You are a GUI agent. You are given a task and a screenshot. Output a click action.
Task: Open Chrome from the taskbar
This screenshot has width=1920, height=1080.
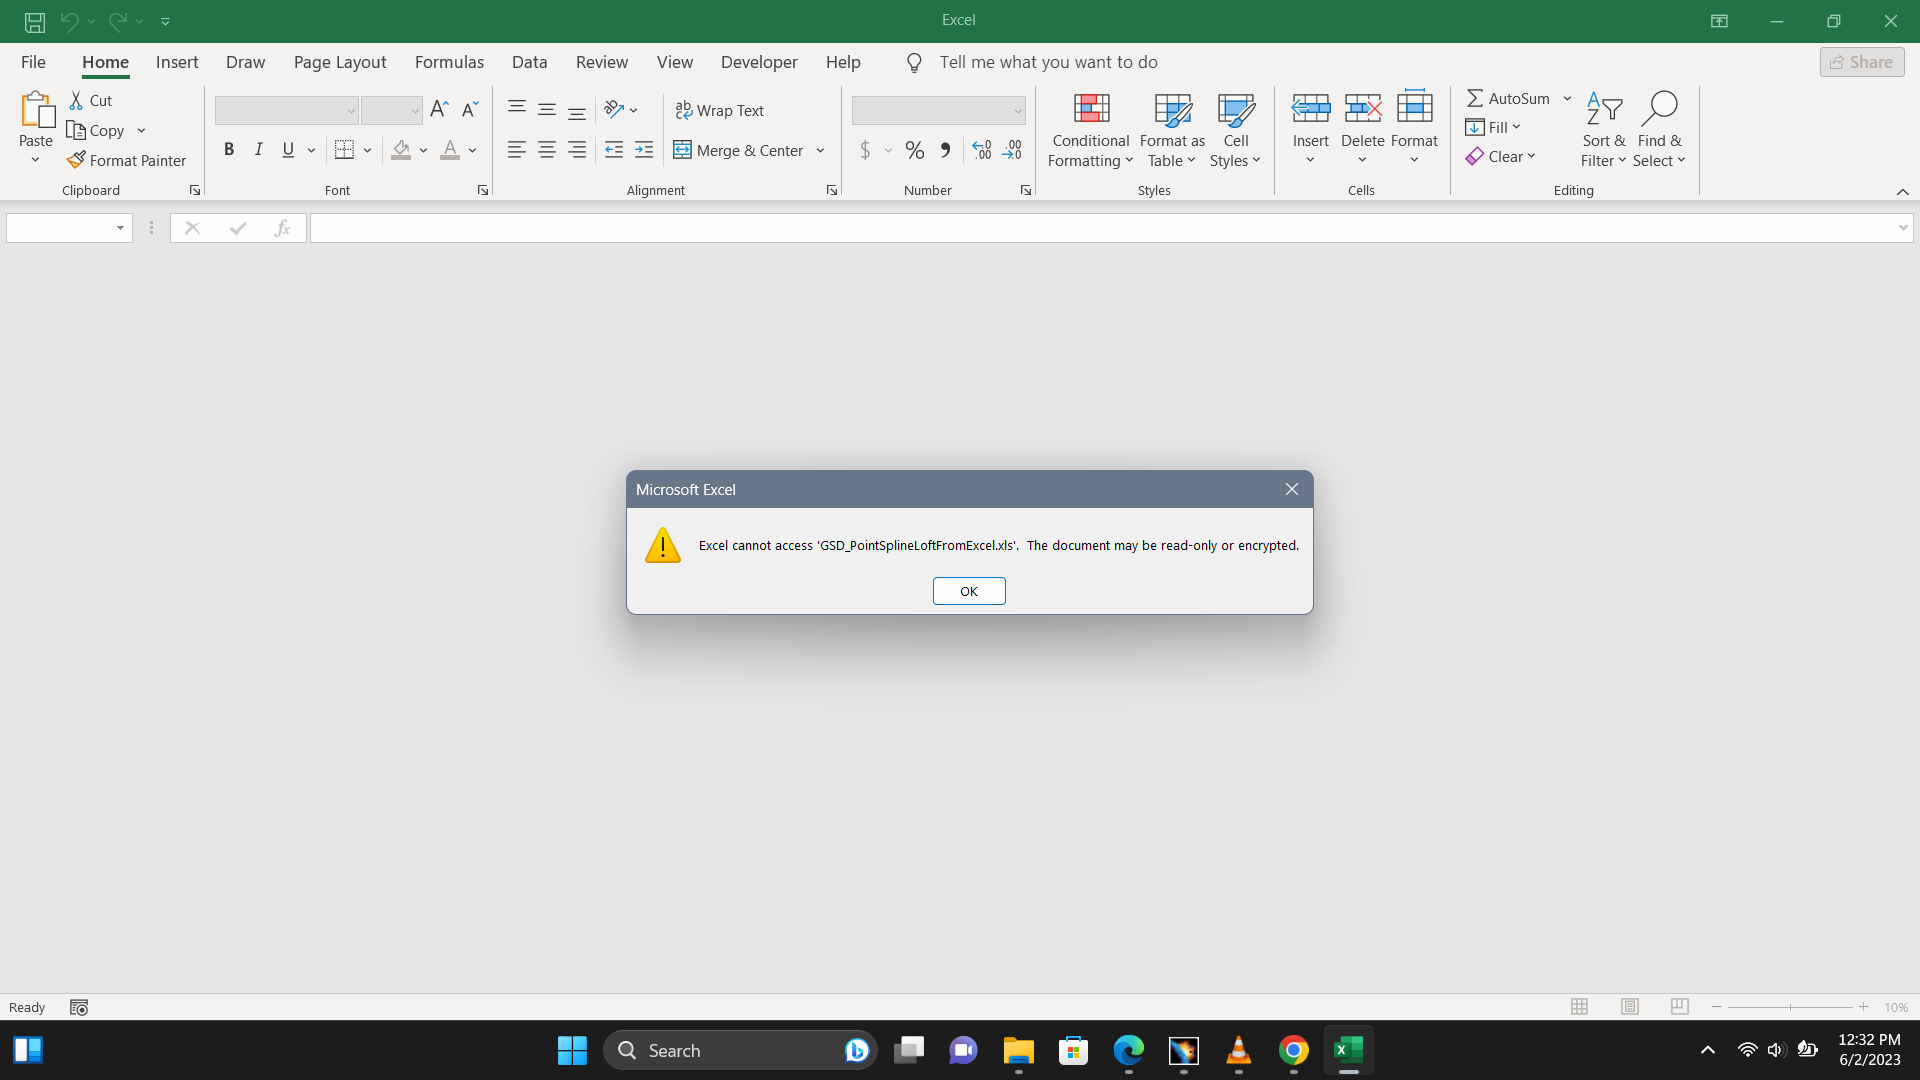(x=1293, y=1050)
